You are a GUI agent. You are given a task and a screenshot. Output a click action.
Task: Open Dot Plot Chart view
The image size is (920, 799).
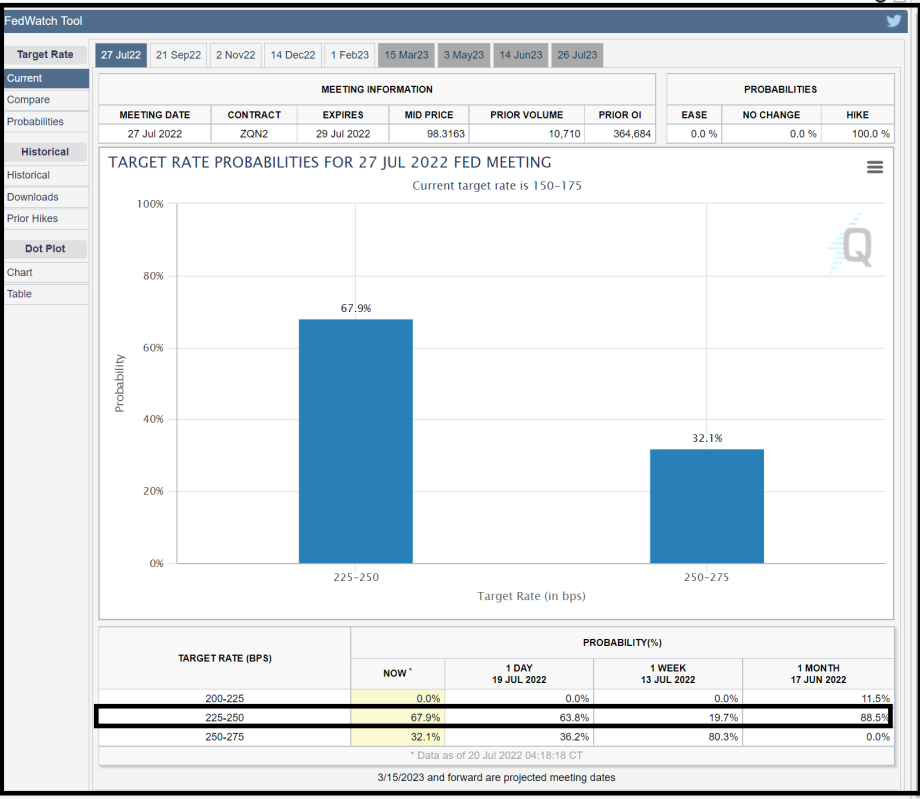pos(20,272)
